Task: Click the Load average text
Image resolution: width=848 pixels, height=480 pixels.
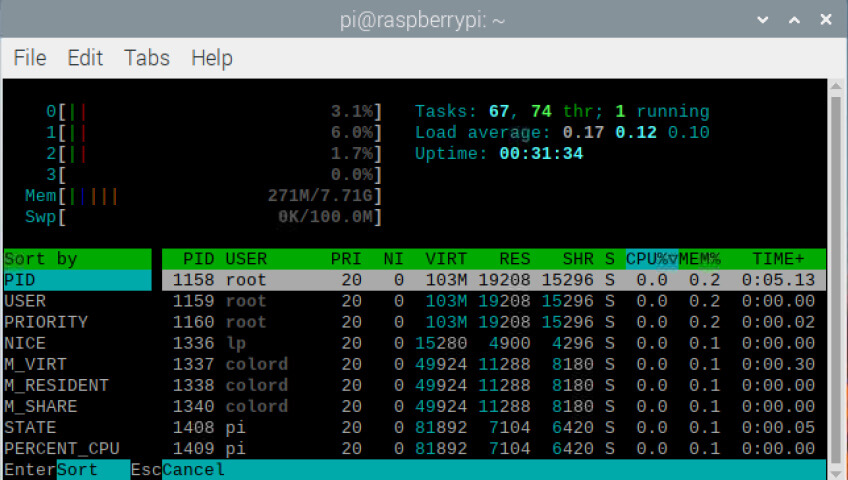Action: (562, 133)
